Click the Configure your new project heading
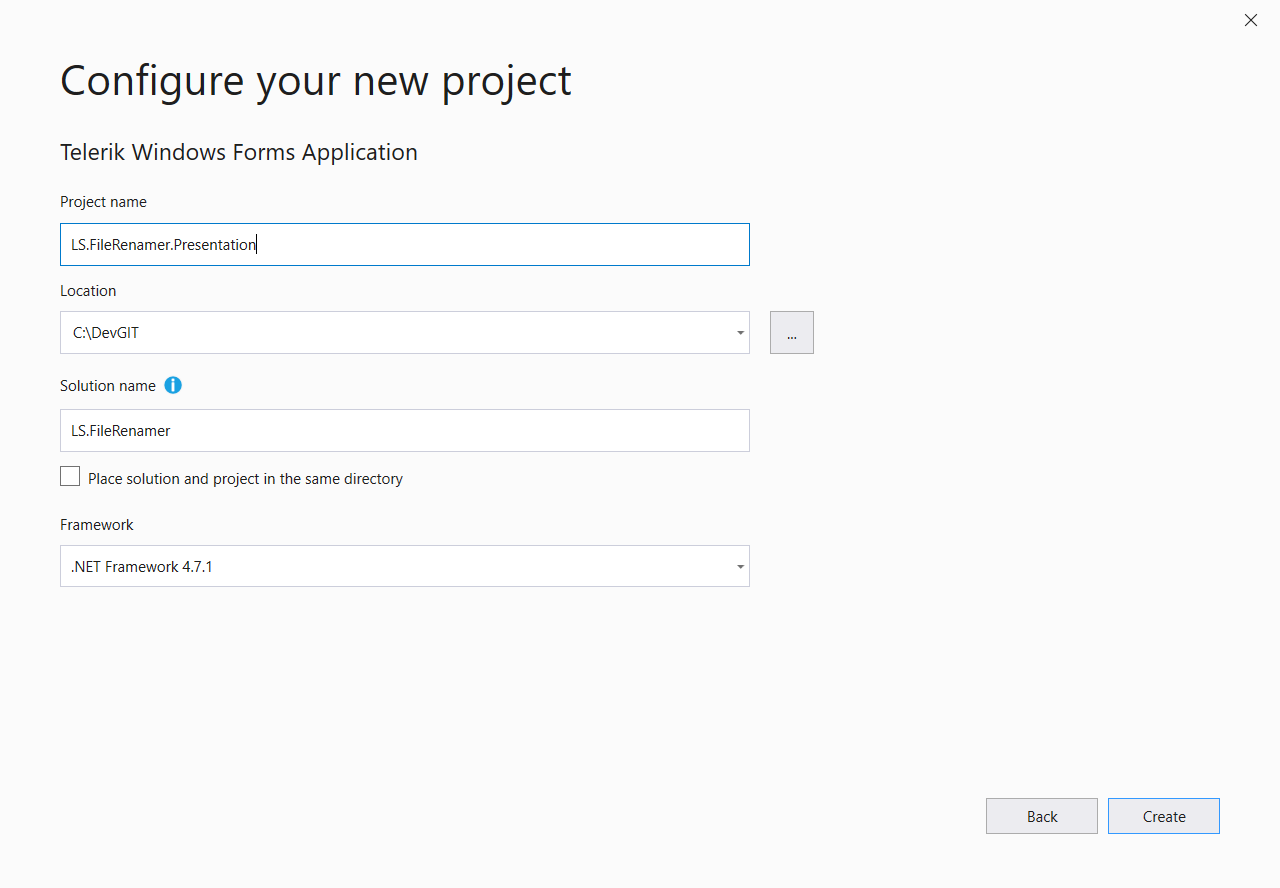 316,81
